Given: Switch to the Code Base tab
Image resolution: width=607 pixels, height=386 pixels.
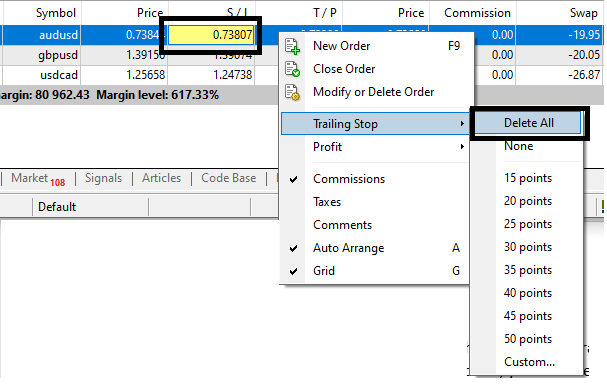Looking at the screenshot, I should pyautogui.click(x=228, y=178).
